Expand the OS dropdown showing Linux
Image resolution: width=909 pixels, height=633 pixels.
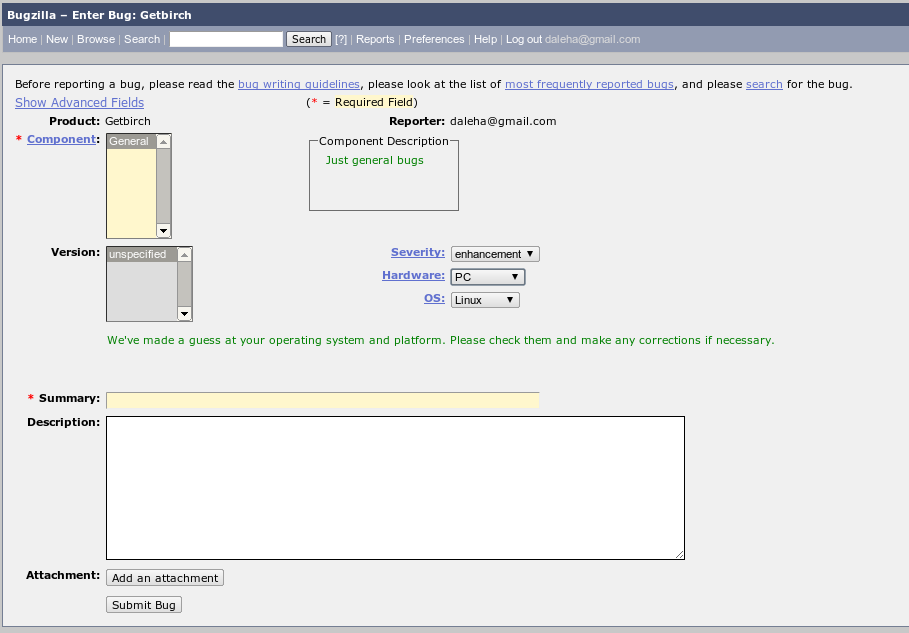[485, 300]
